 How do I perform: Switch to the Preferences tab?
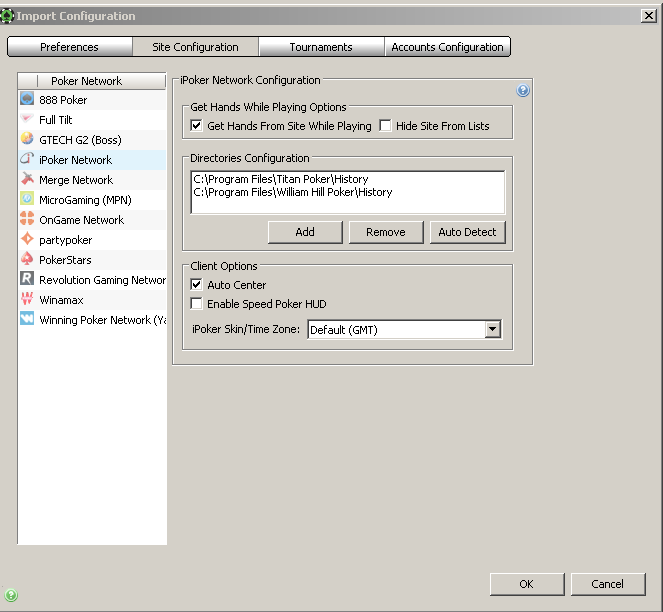click(70, 47)
